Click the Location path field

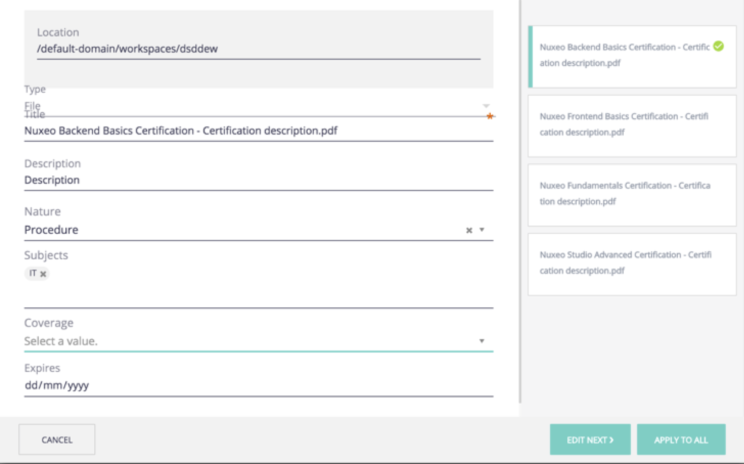click(250, 49)
